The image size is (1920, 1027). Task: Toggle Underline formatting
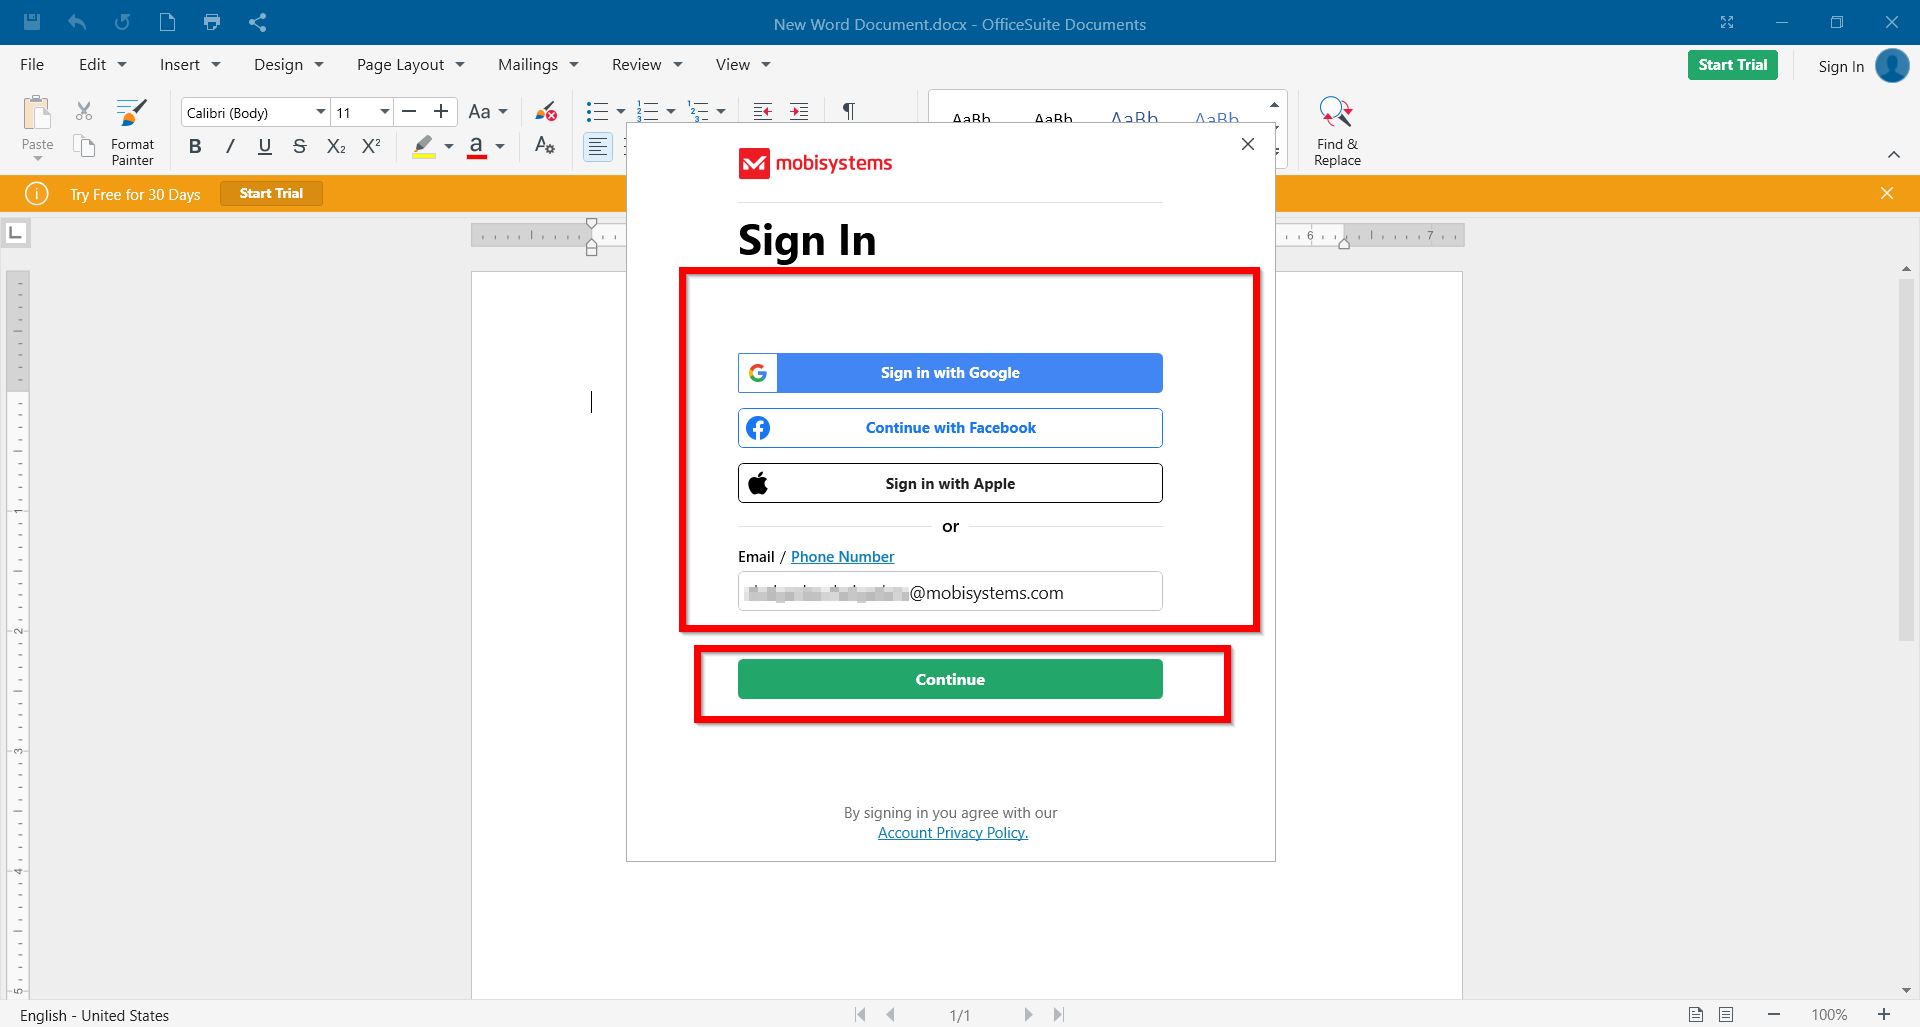coord(265,147)
